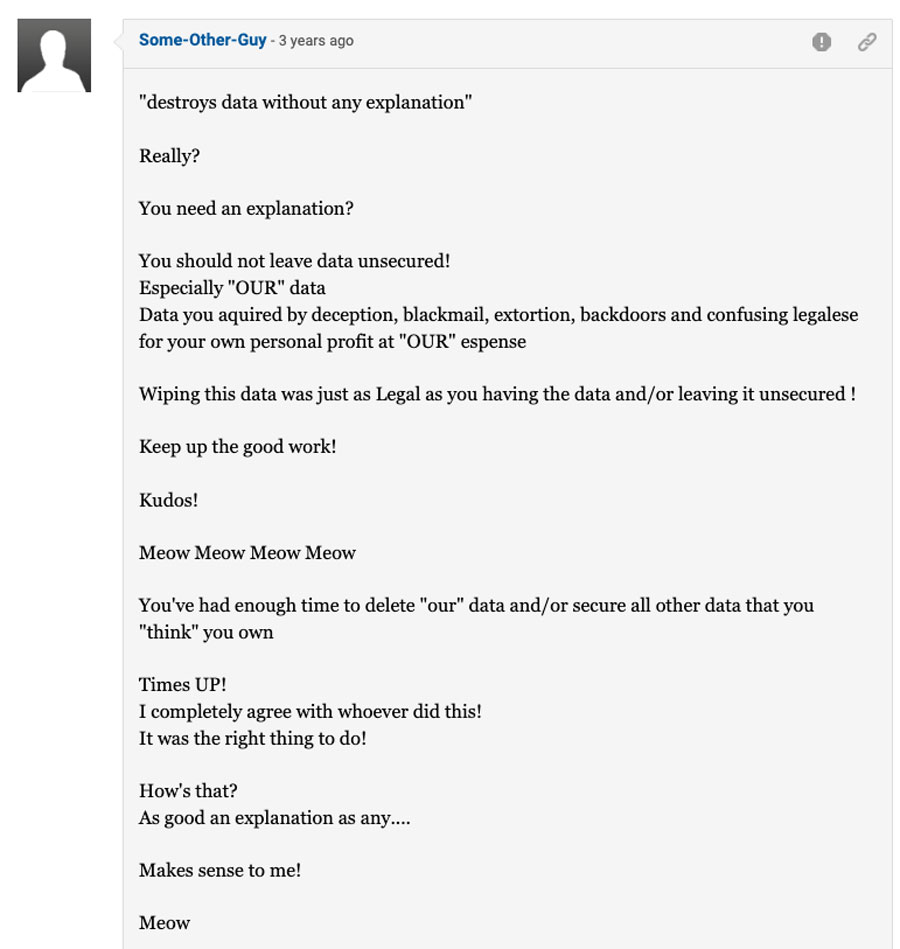Click the "Kudos!" line

point(168,500)
